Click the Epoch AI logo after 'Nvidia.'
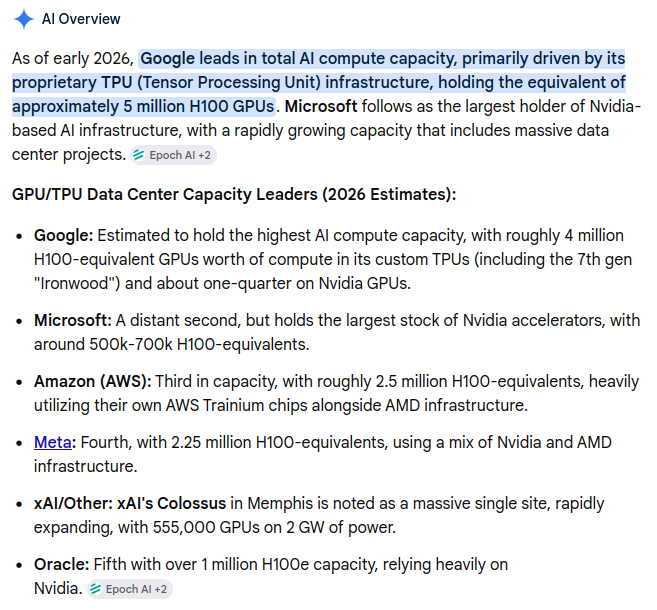Screen dimensions: 657x610 pos(95,589)
